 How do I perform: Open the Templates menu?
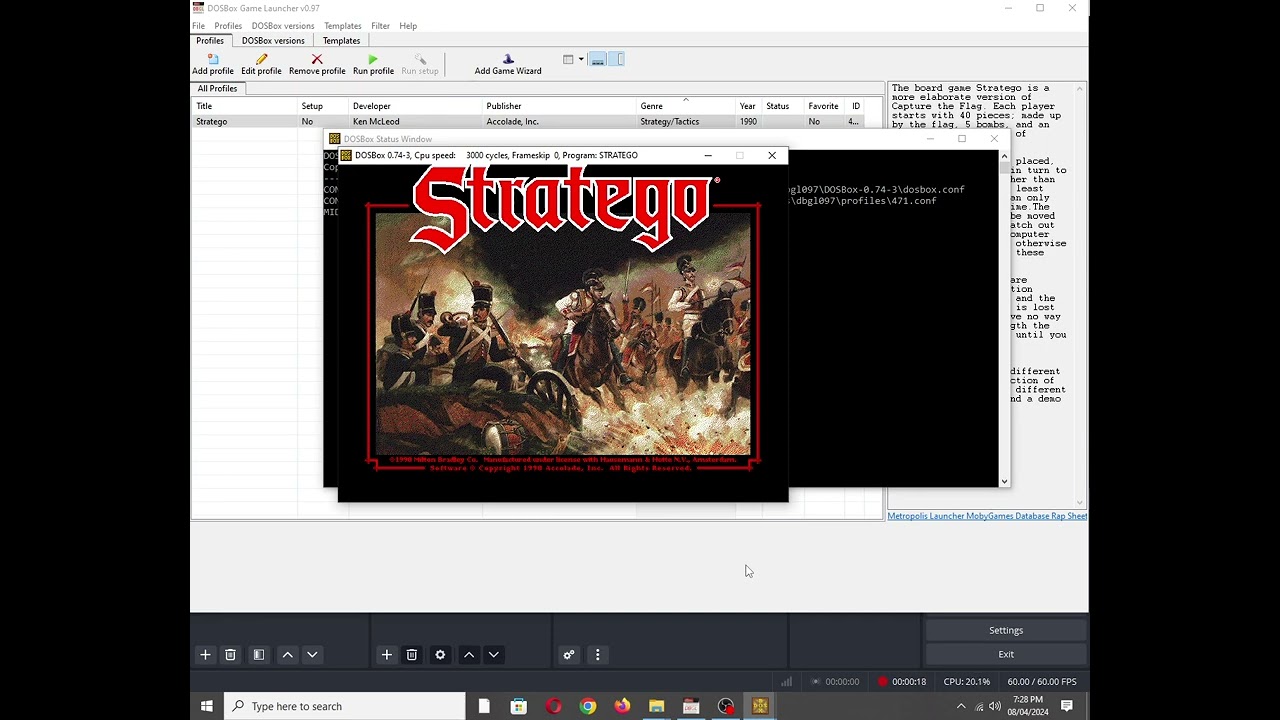(x=343, y=26)
